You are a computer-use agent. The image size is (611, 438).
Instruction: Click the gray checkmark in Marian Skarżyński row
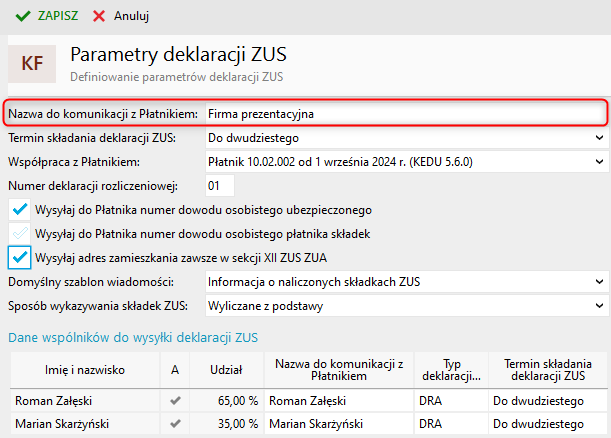pyautogui.click(x=175, y=423)
